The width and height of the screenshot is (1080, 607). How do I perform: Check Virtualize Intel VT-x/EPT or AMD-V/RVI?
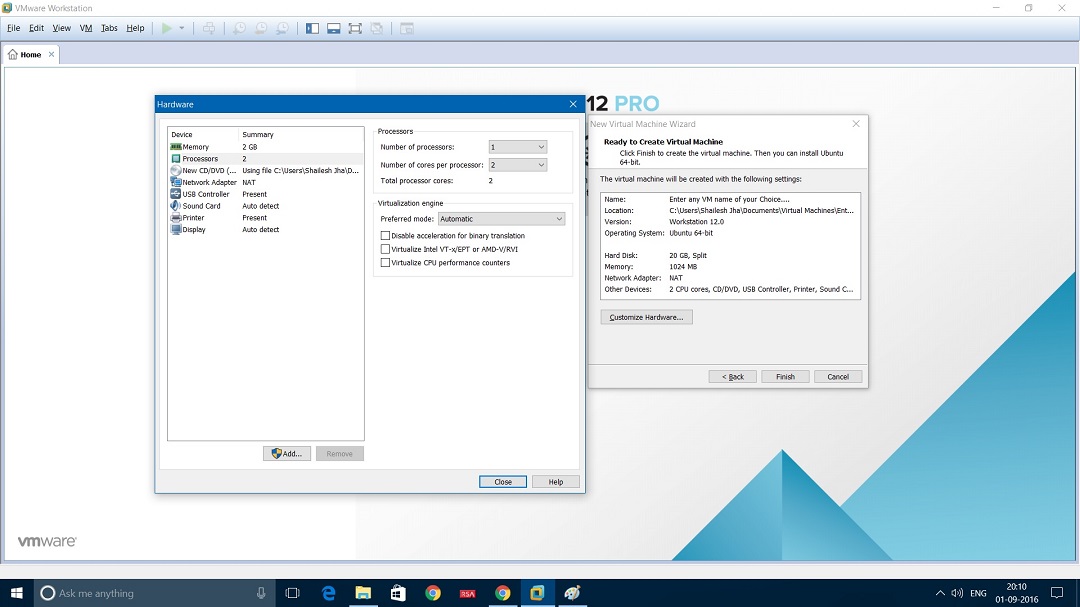(x=385, y=249)
